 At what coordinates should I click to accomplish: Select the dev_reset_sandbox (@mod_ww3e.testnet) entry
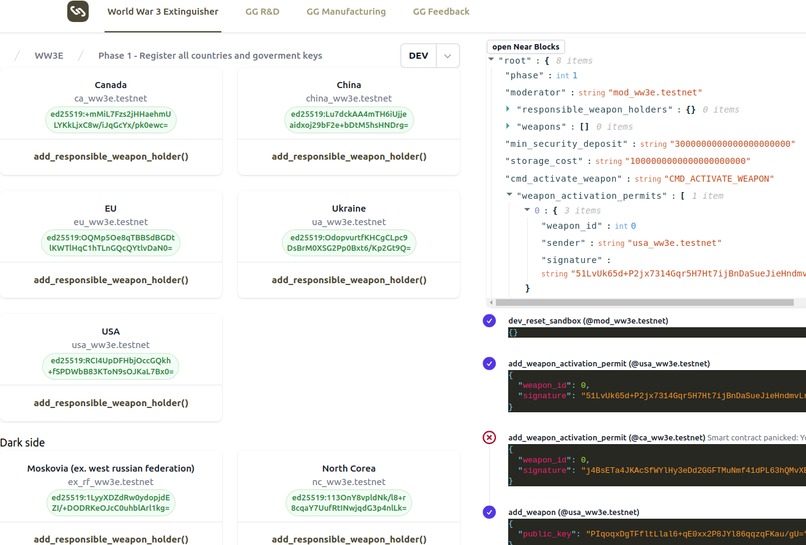click(588, 321)
